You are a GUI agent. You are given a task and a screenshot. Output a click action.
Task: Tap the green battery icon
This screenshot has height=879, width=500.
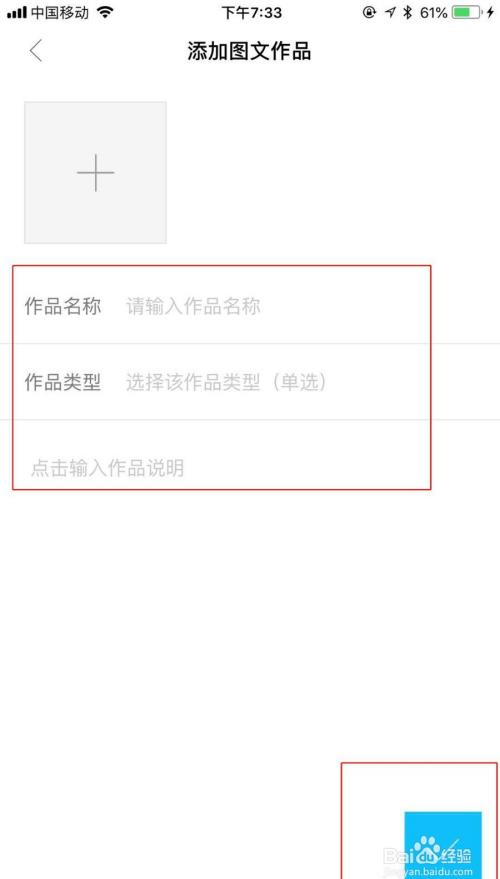(466, 12)
